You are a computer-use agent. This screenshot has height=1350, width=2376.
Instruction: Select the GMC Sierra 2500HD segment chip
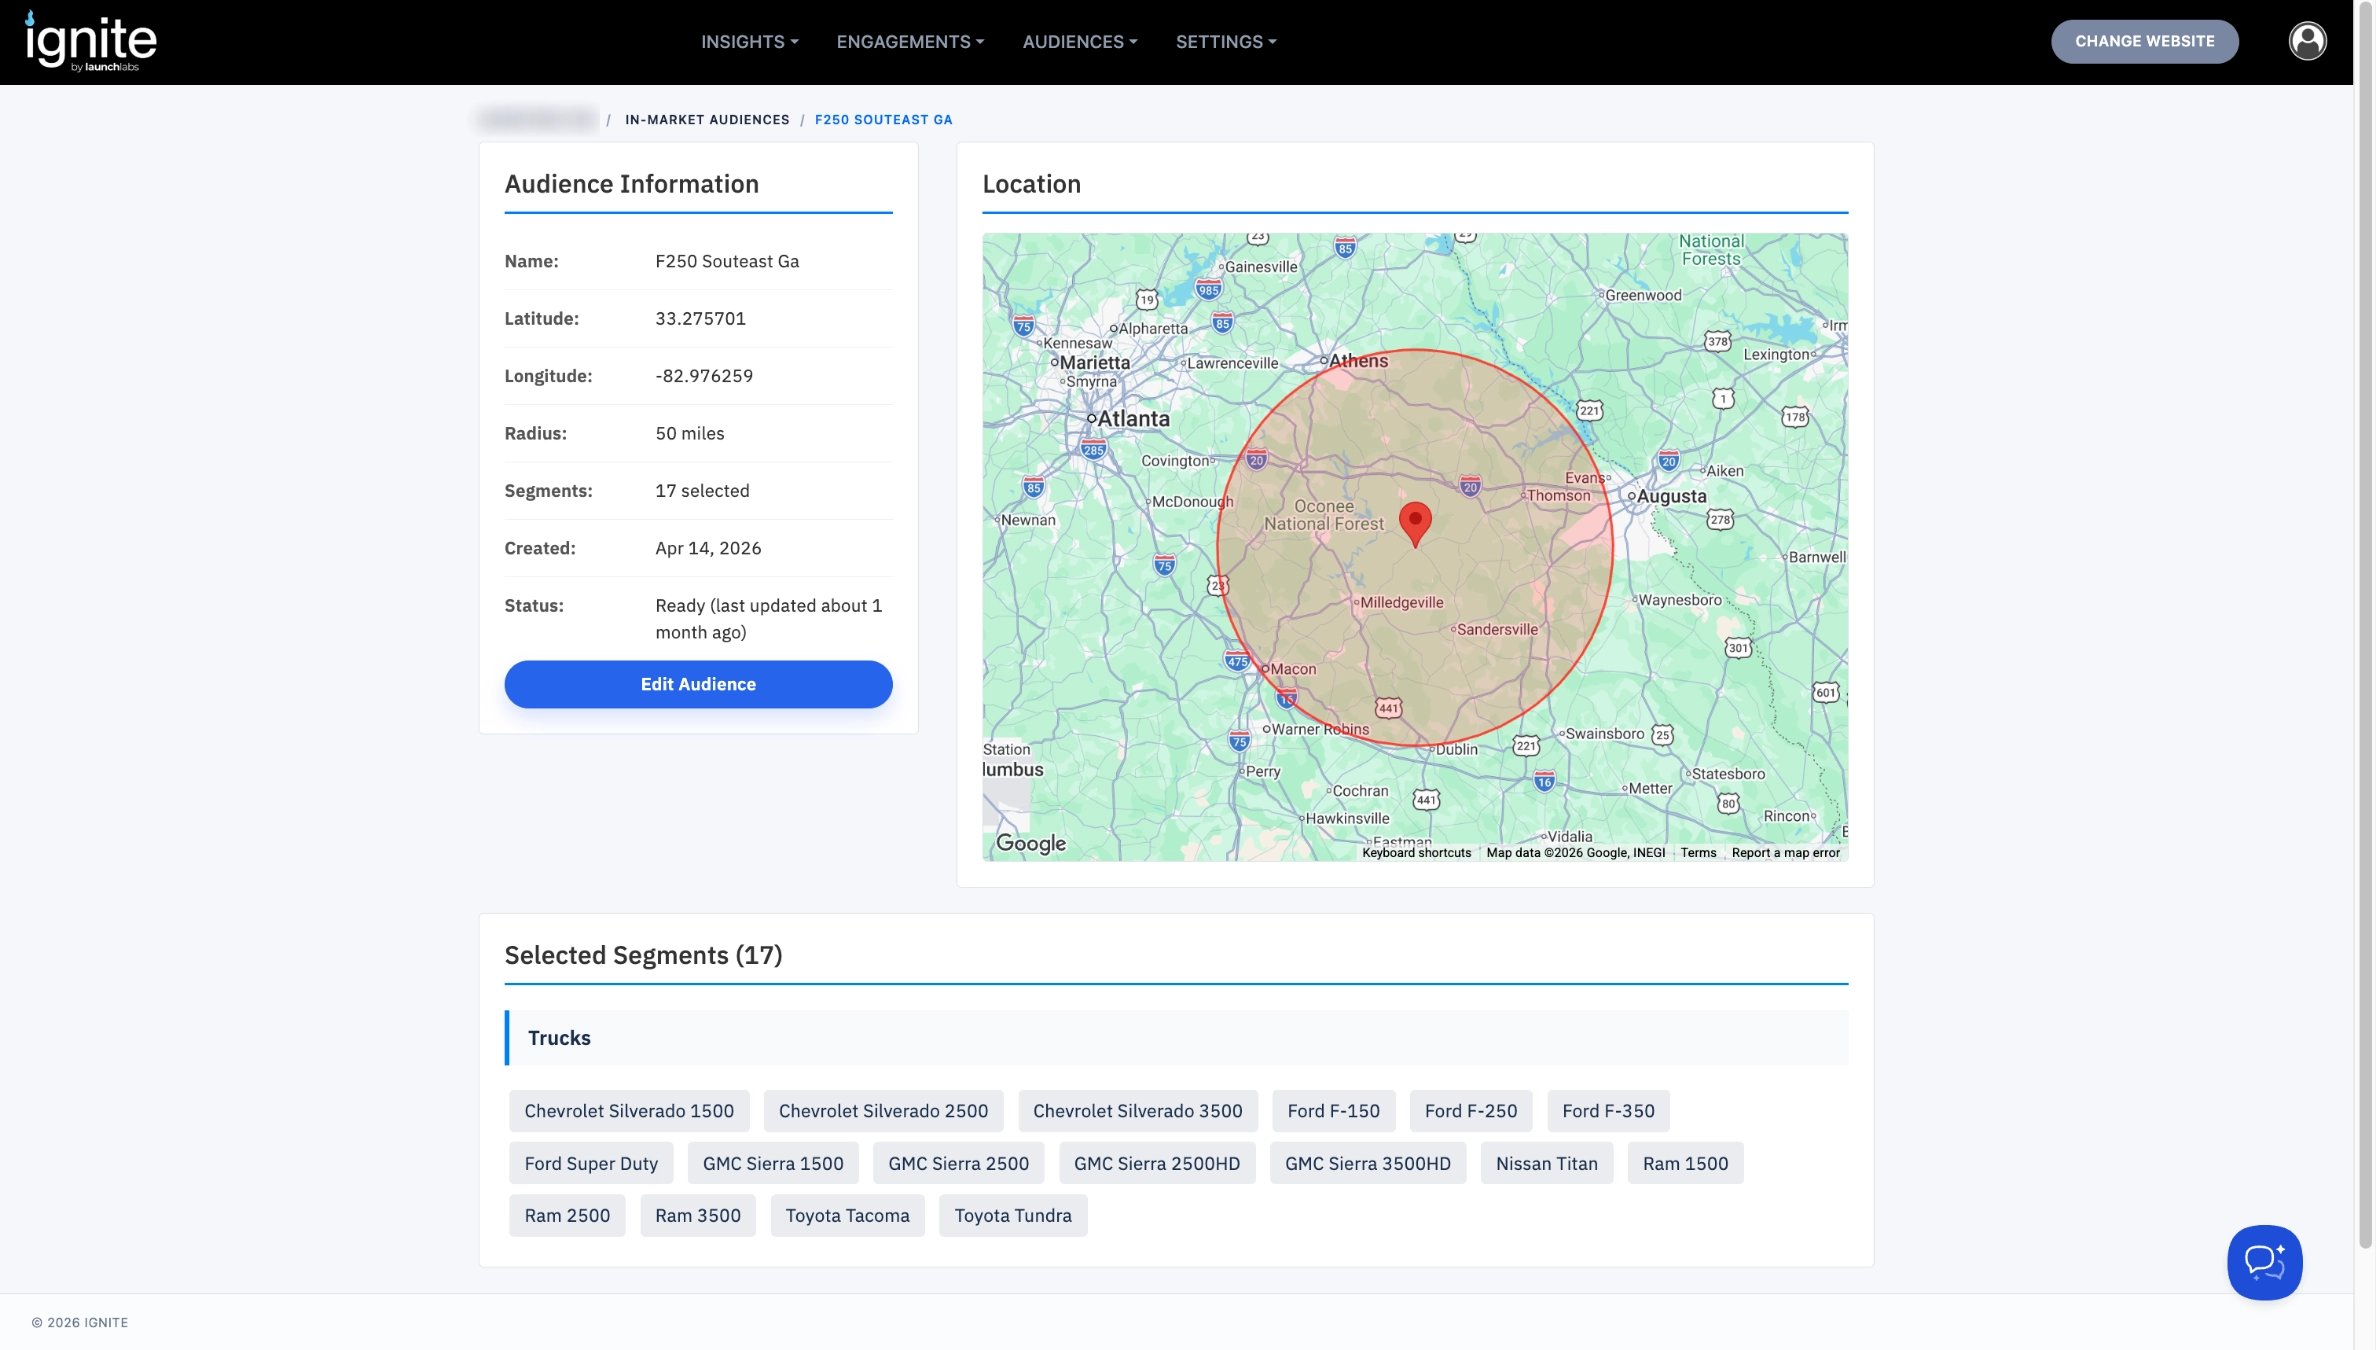click(1157, 1164)
